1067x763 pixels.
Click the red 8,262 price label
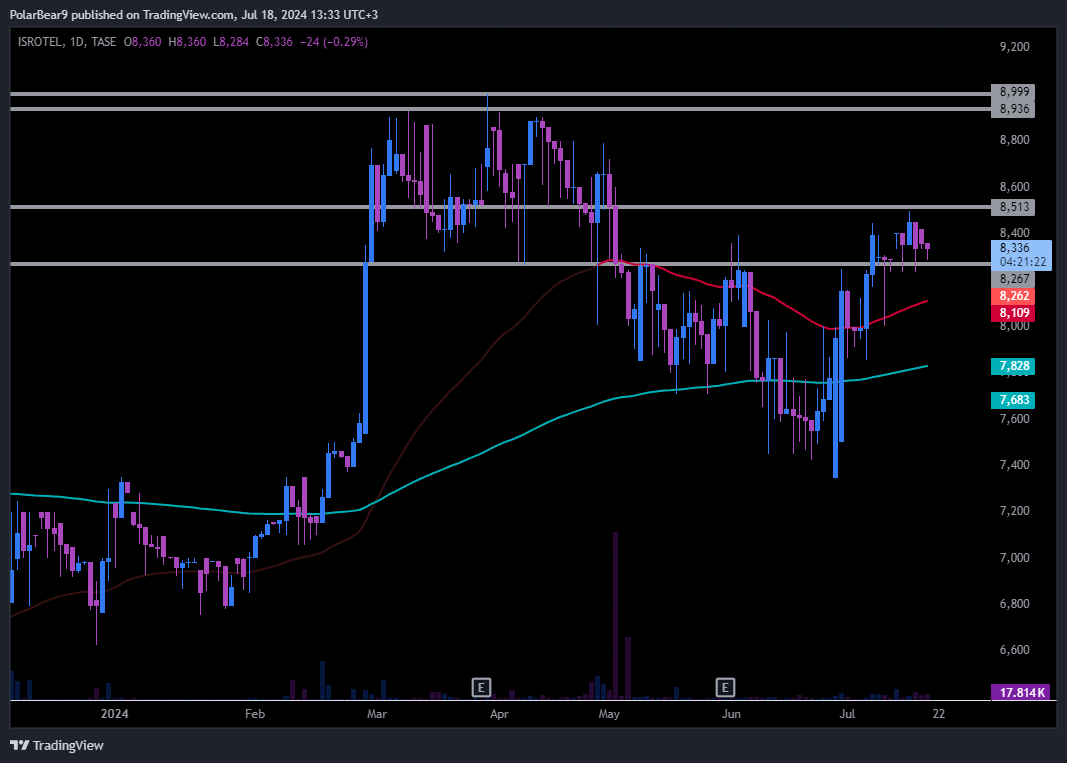[x=1013, y=296]
